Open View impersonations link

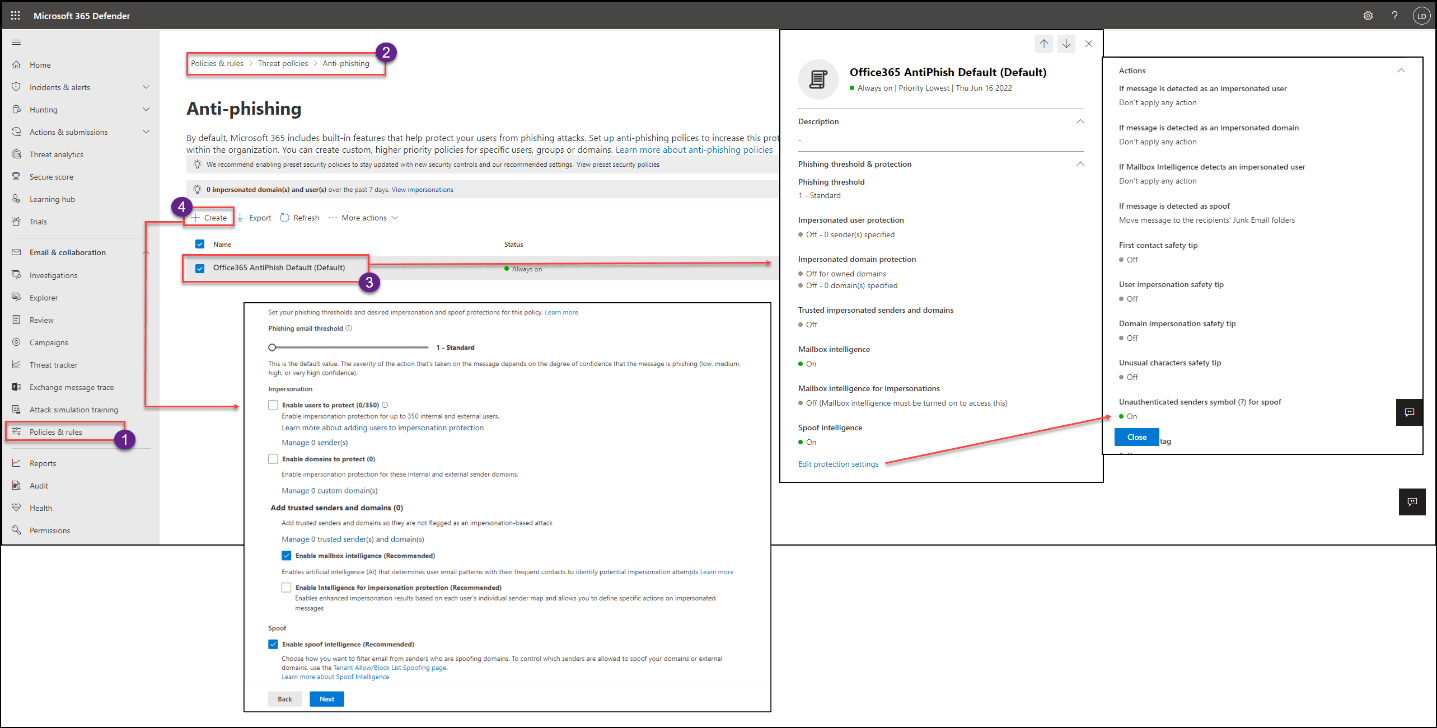click(x=422, y=189)
